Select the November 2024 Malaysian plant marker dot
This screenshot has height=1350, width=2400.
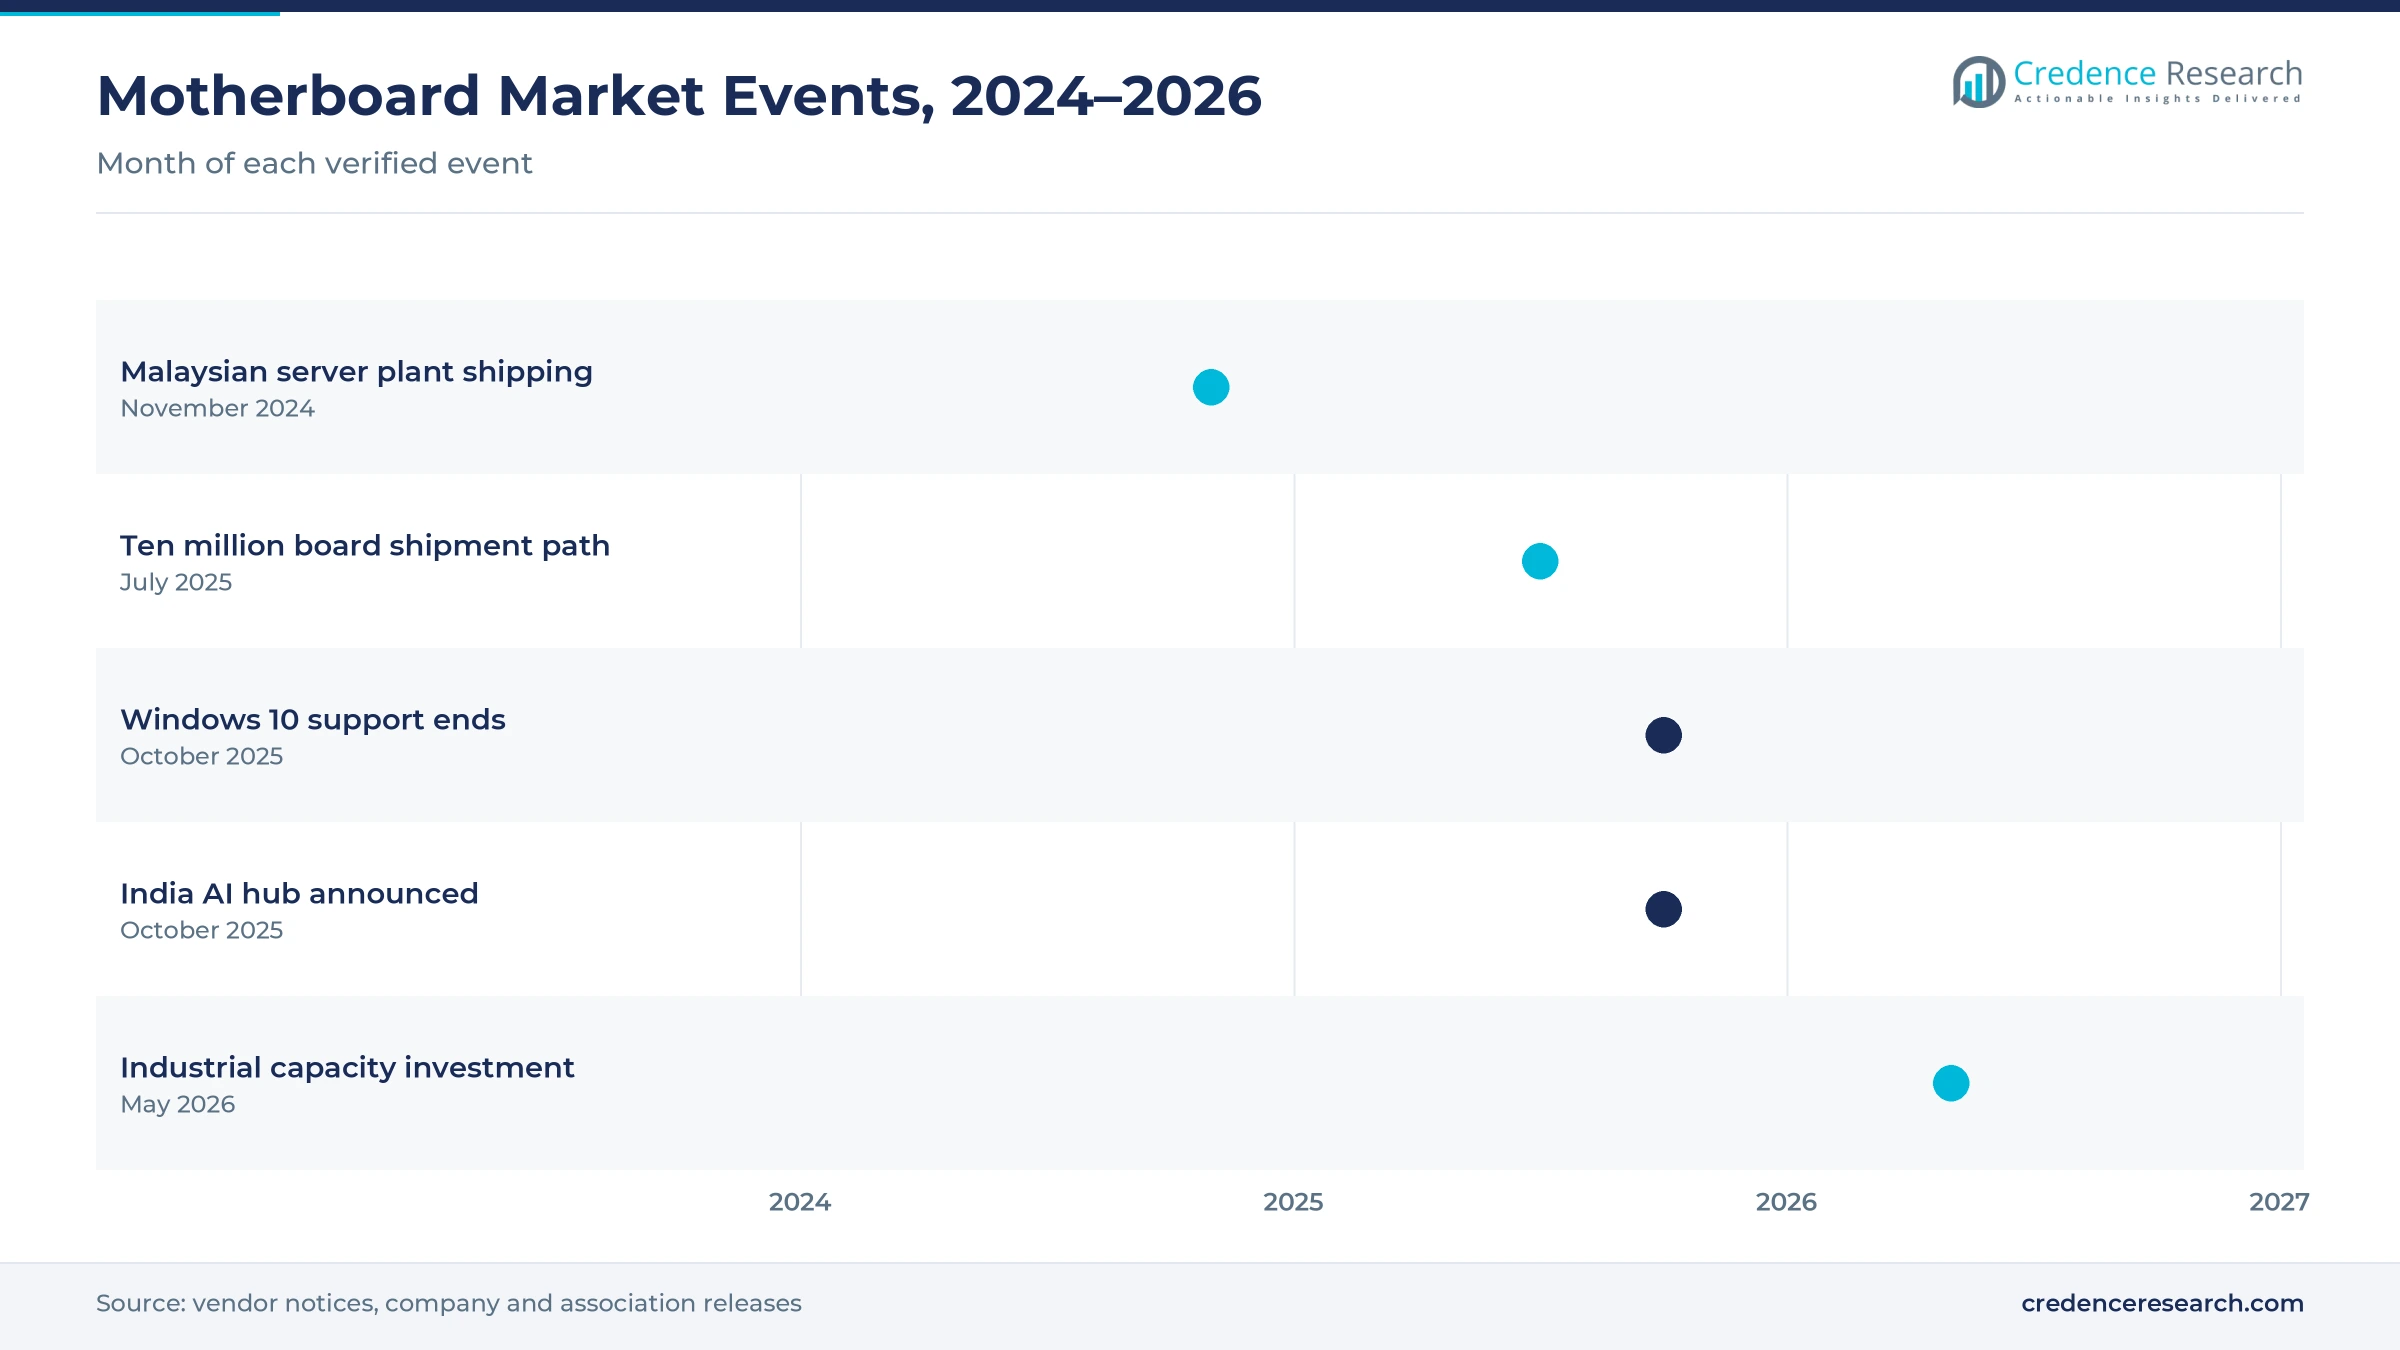[x=1211, y=387]
